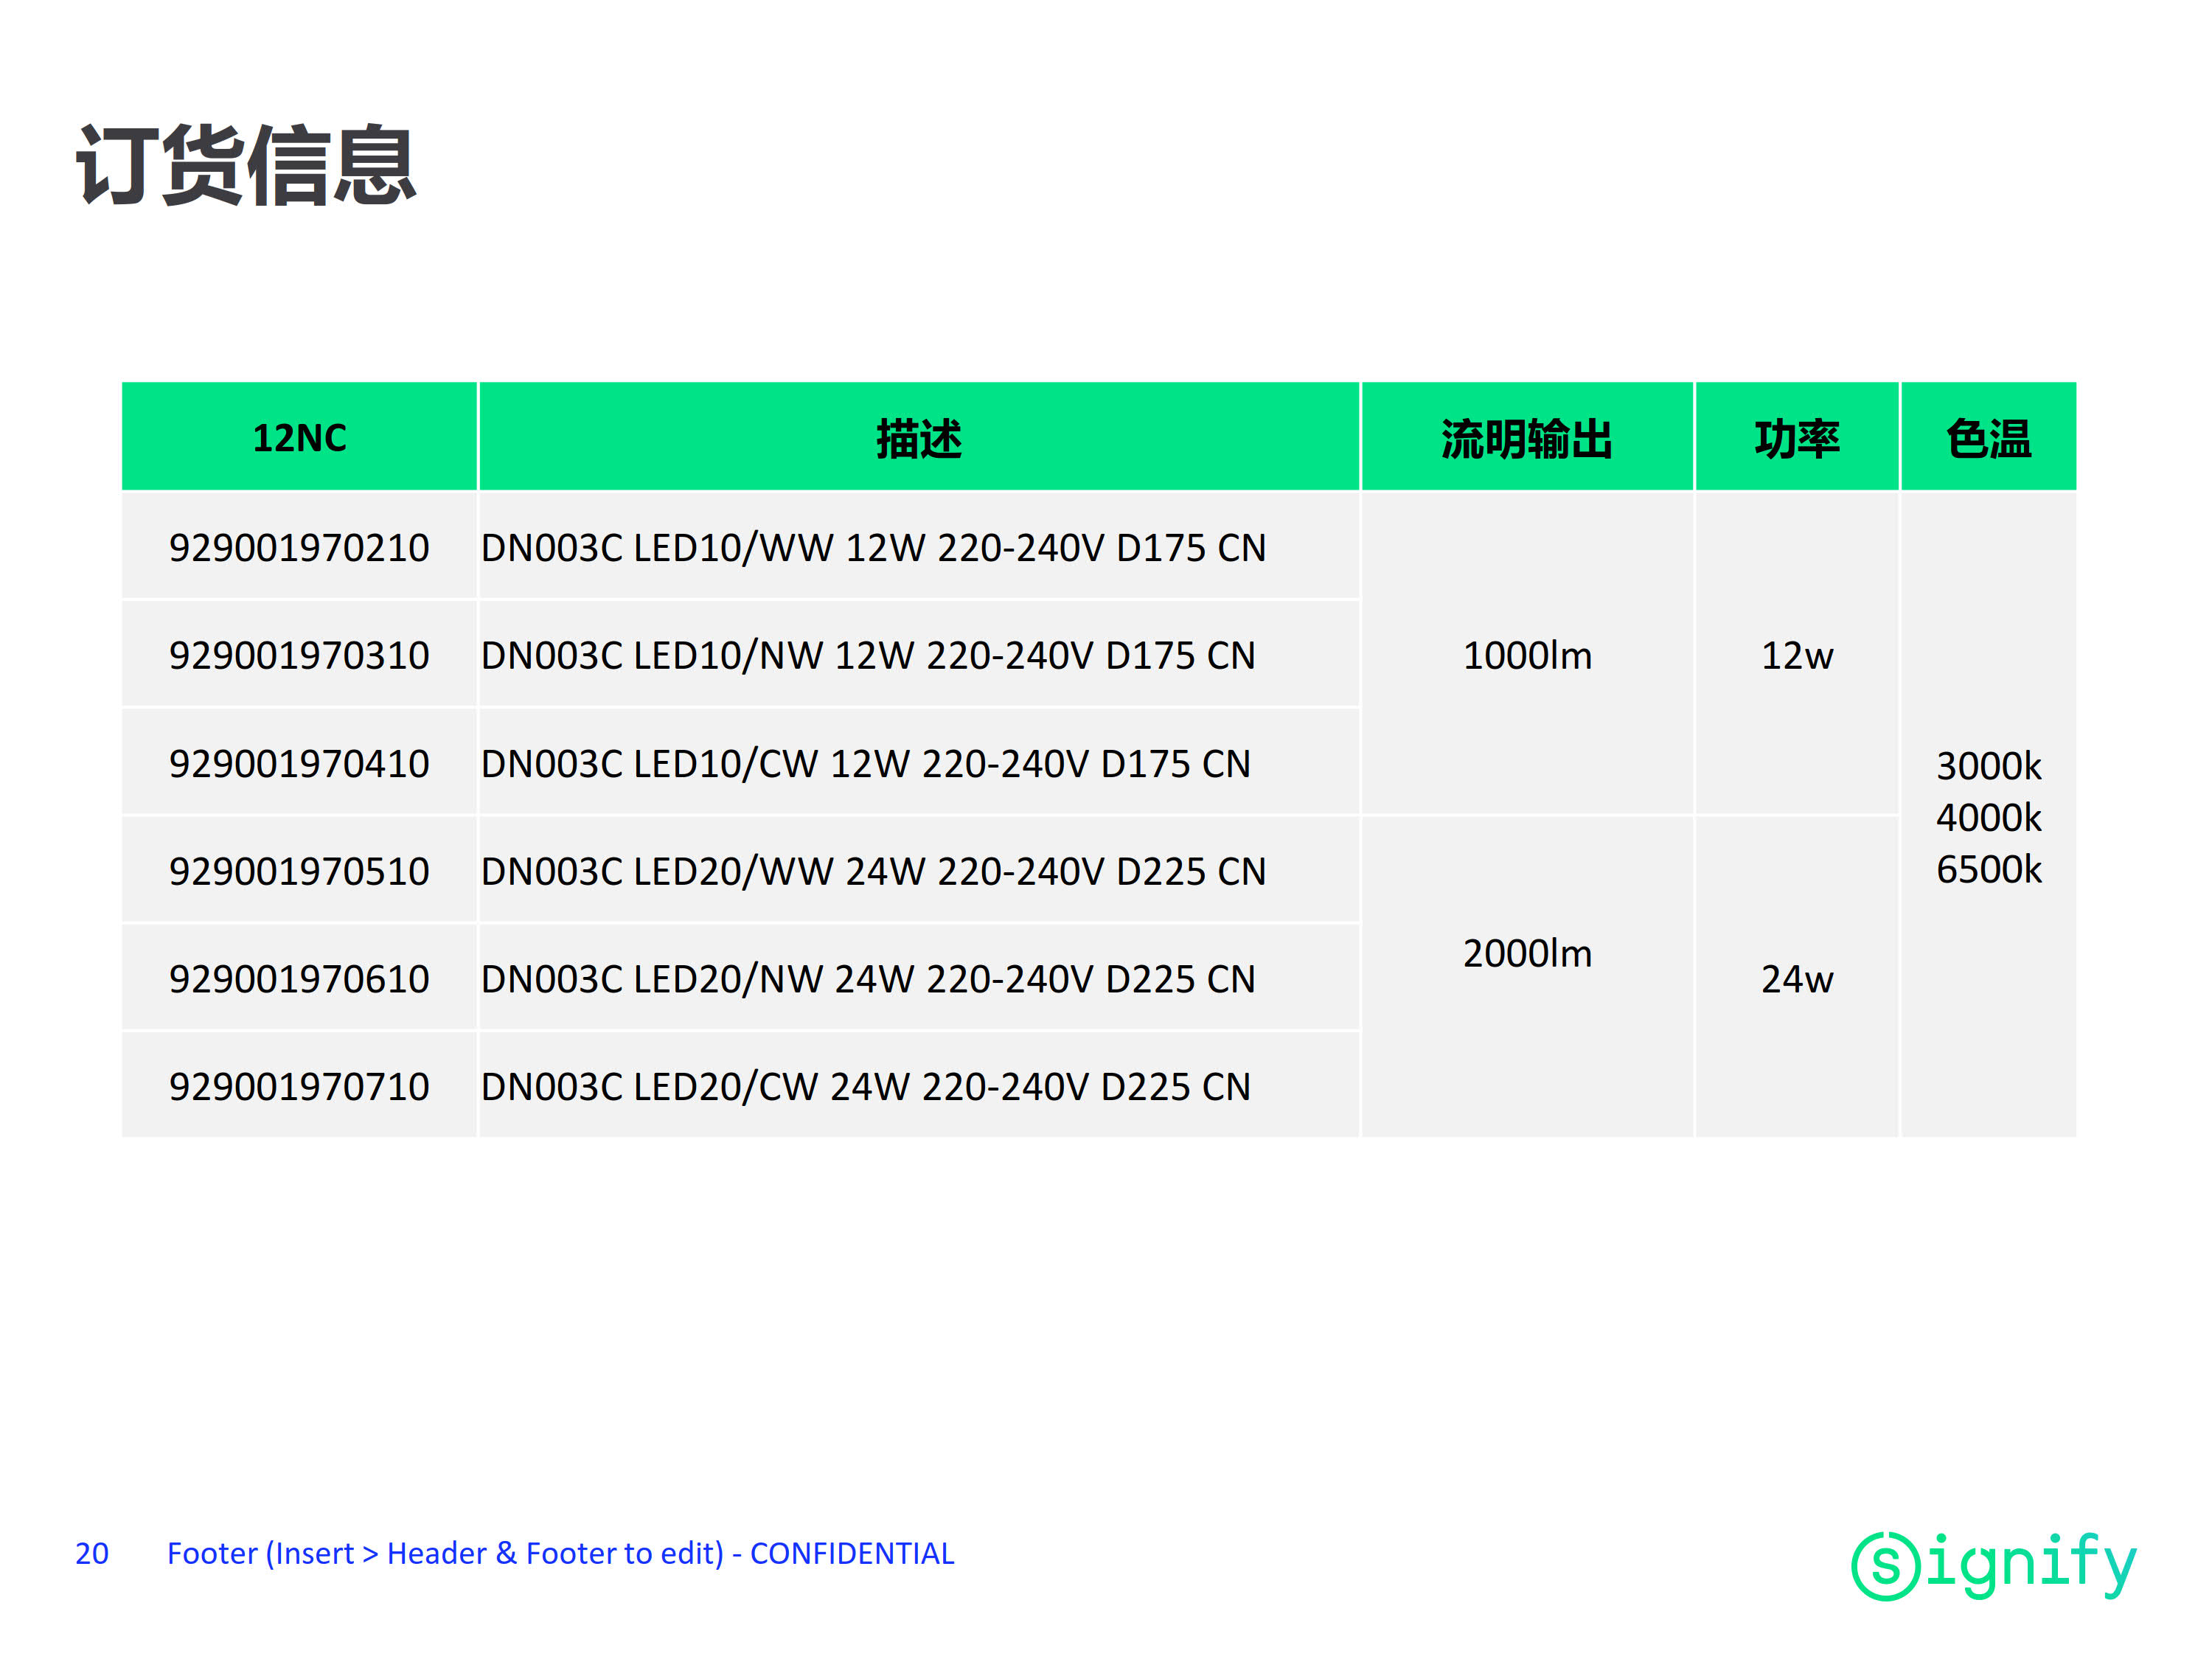Select the 功率 column header
The width and height of the screenshot is (2212, 1659).
point(1797,437)
